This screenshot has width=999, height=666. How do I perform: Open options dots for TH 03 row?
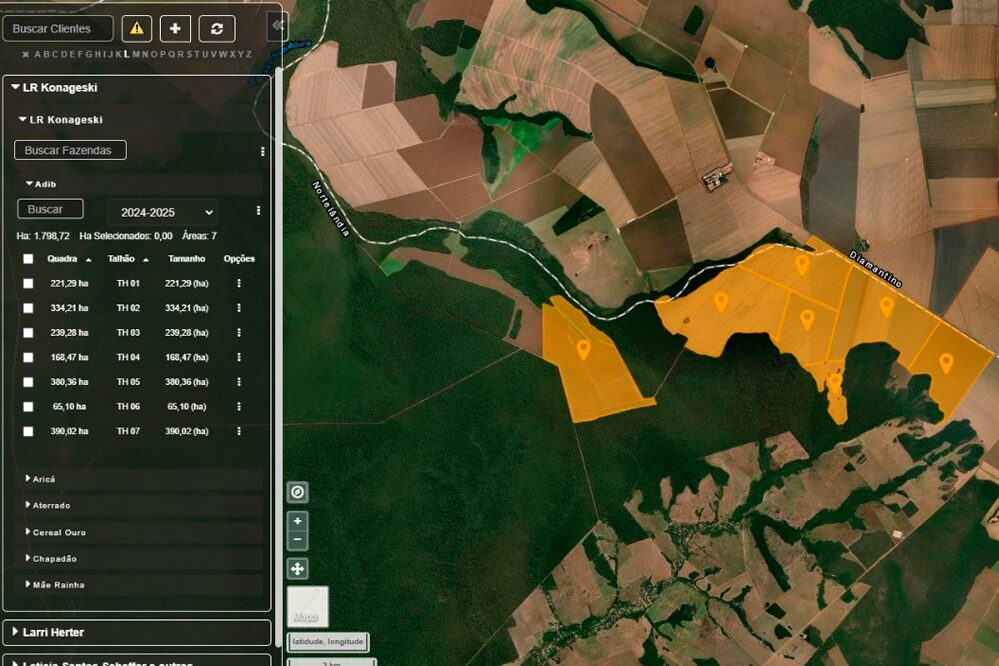click(239, 333)
